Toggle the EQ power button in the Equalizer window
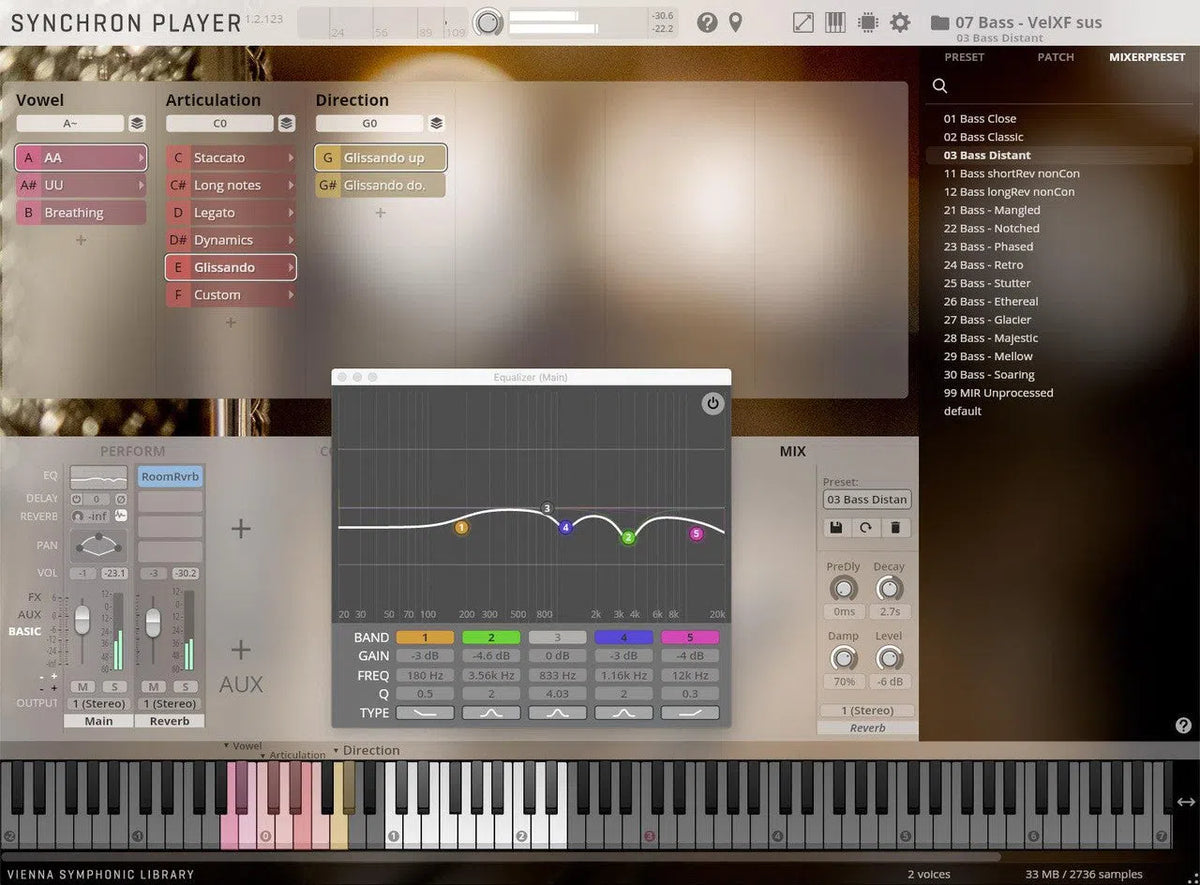1200x885 pixels. coord(712,403)
